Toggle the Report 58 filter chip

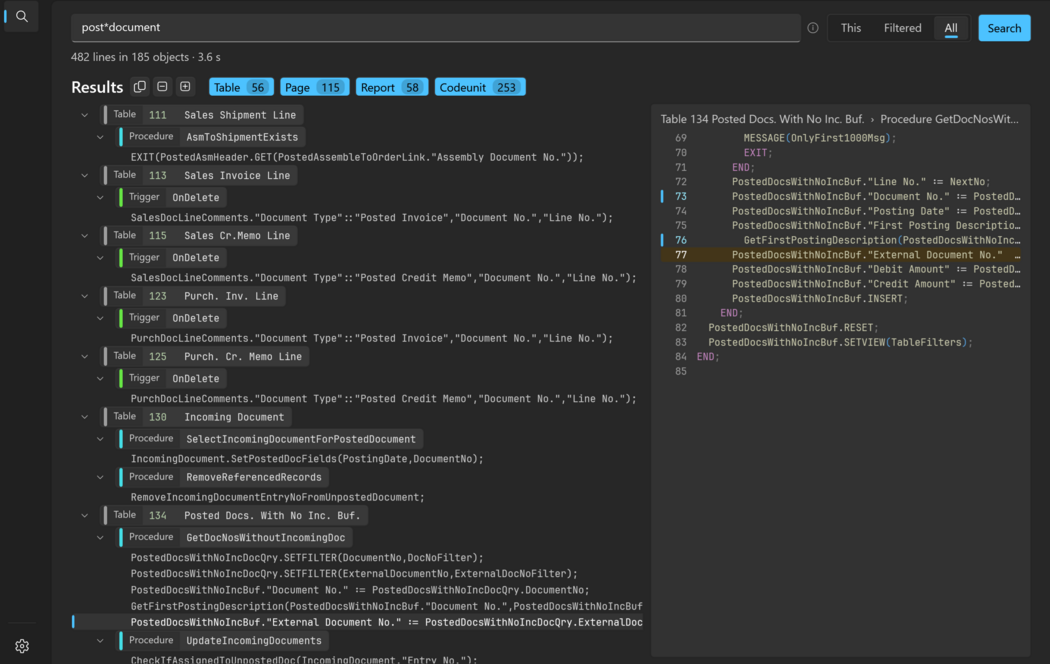[x=392, y=87]
